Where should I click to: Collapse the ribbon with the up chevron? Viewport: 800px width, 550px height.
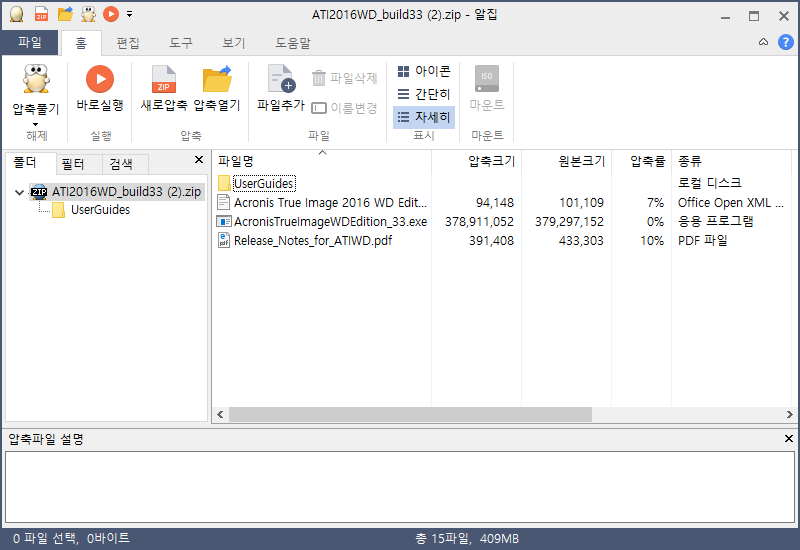tap(763, 42)
